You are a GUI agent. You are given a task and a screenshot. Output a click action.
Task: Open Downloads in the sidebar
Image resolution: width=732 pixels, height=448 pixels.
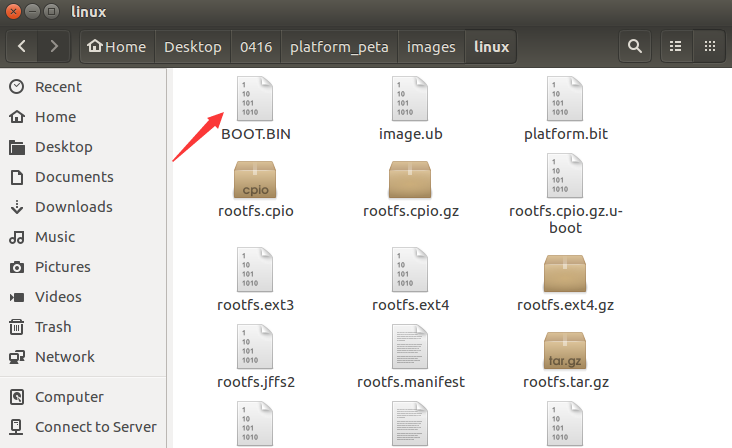83,207
